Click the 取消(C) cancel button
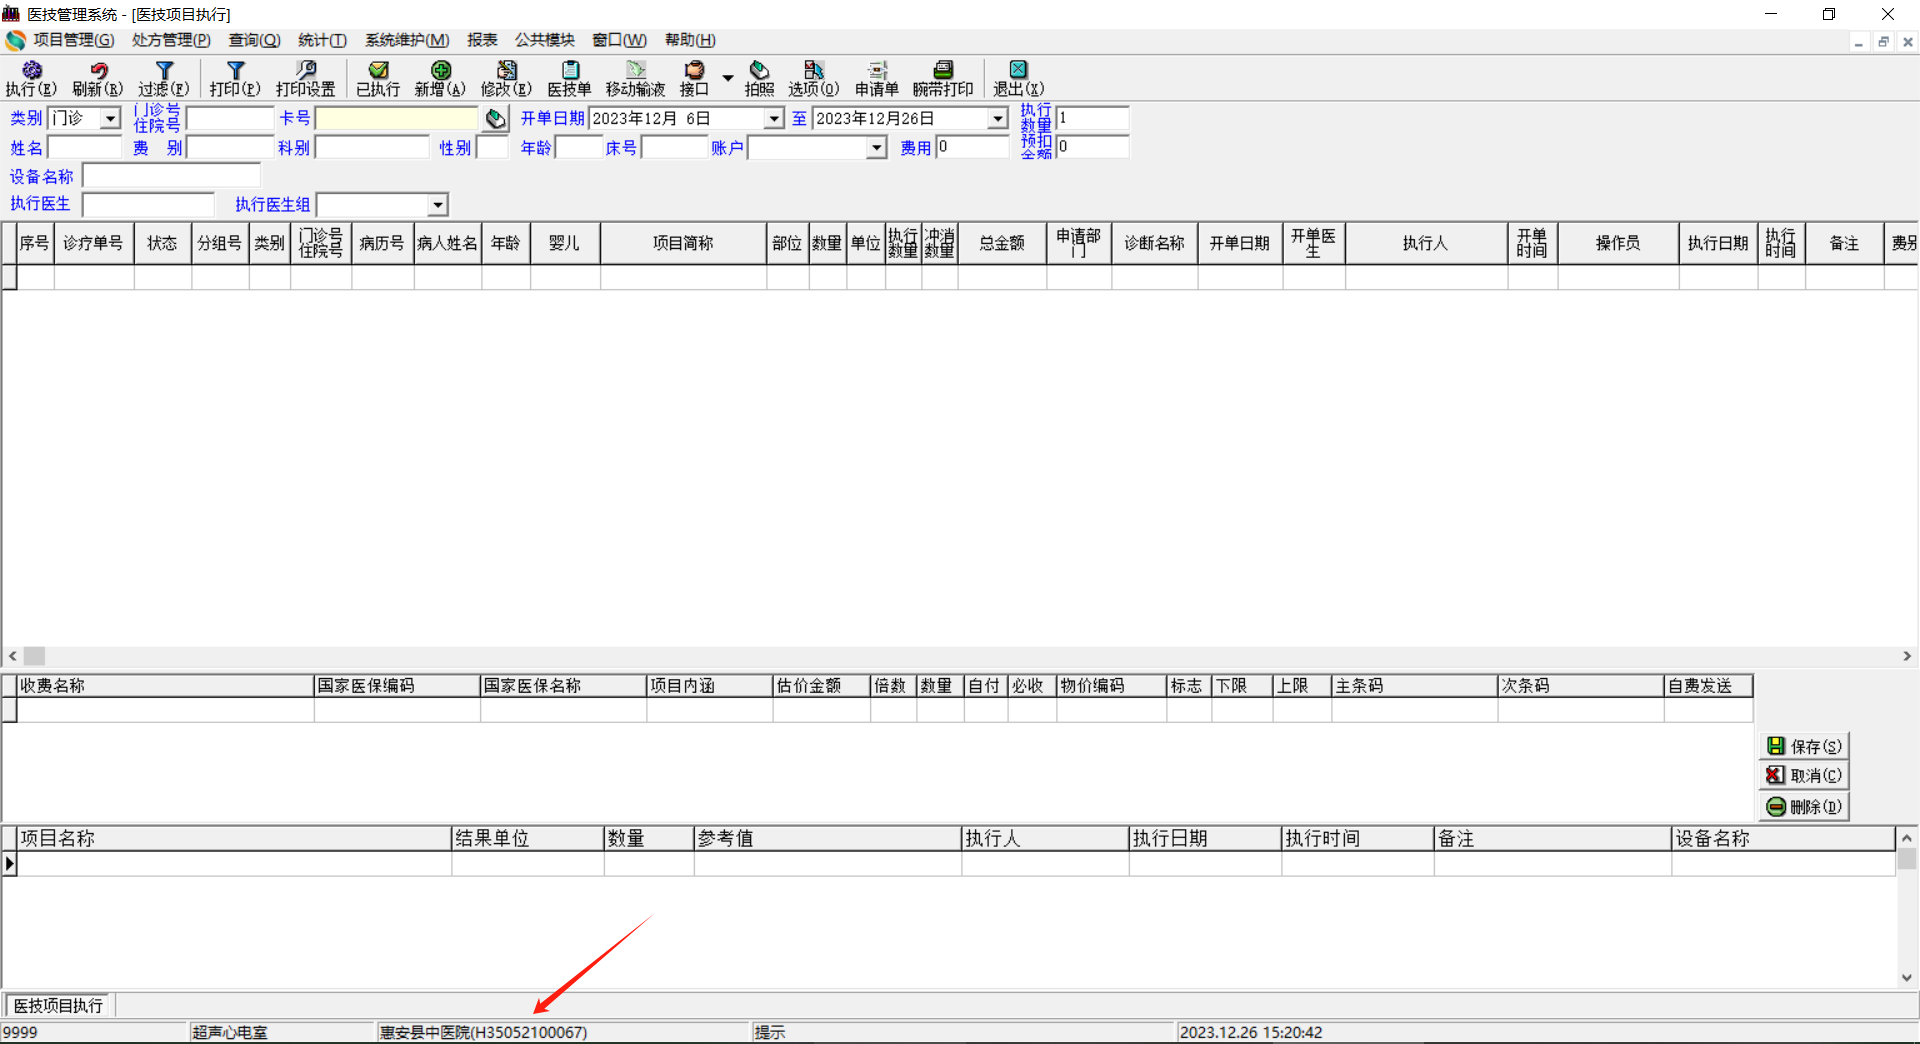Image resolution: width=1920 pixels, height=1044 pixels. click(1804, 775)
